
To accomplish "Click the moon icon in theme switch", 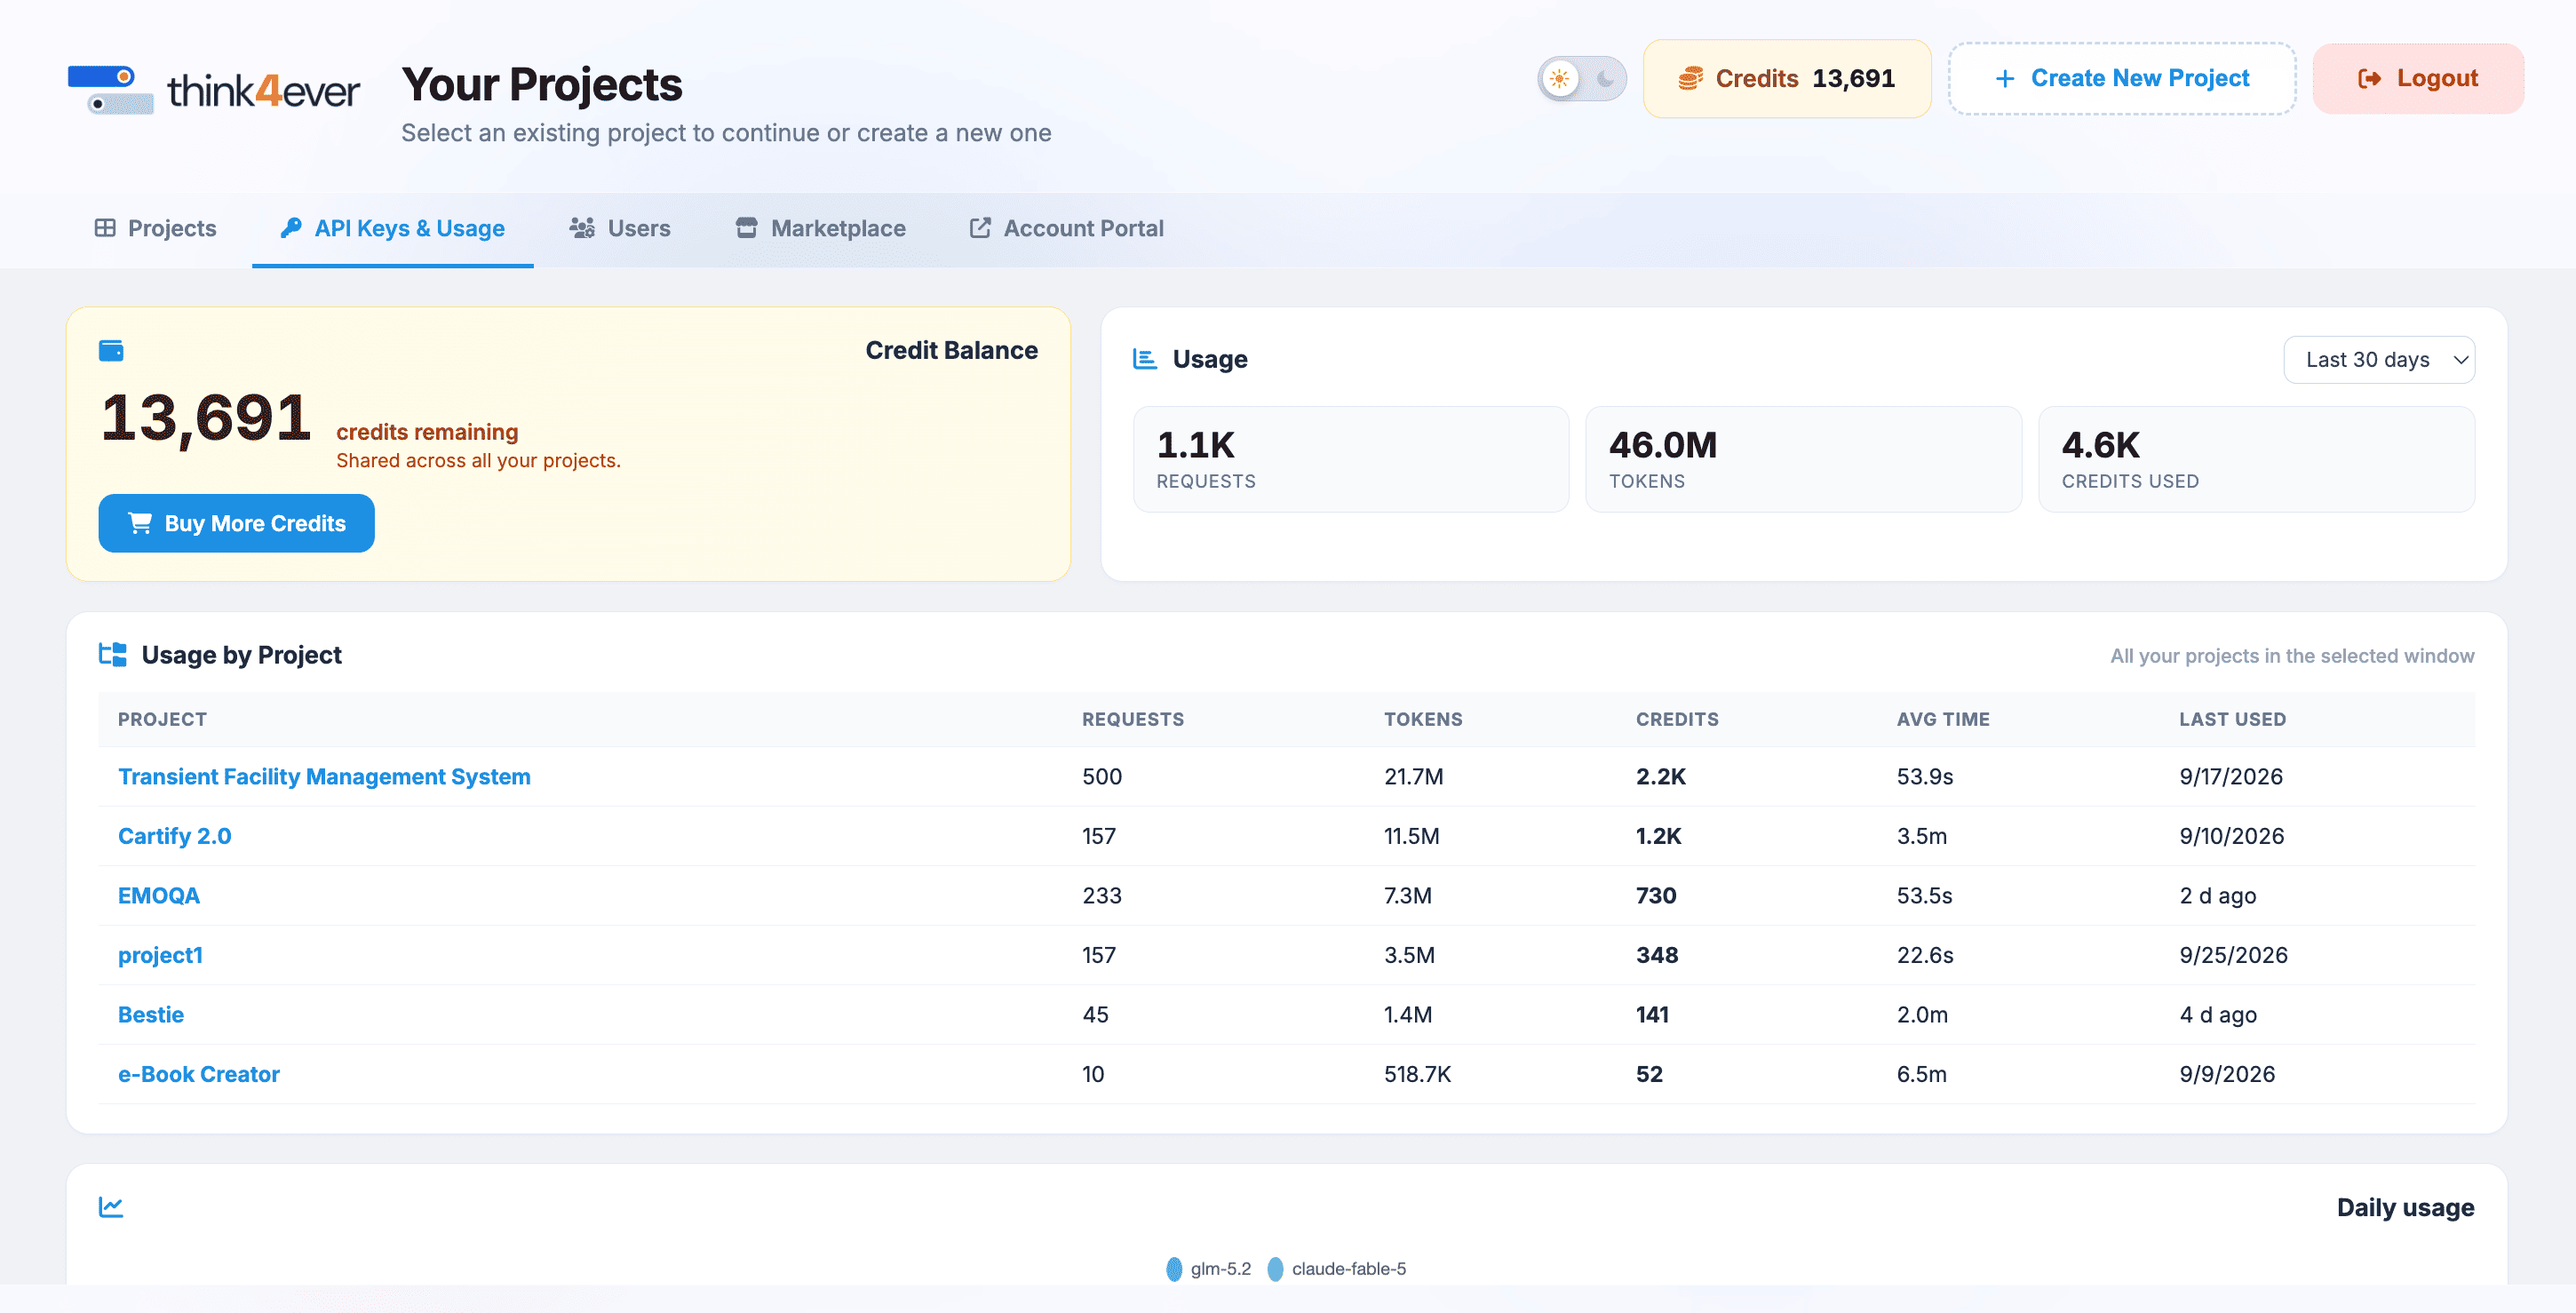I will 1604,78.
